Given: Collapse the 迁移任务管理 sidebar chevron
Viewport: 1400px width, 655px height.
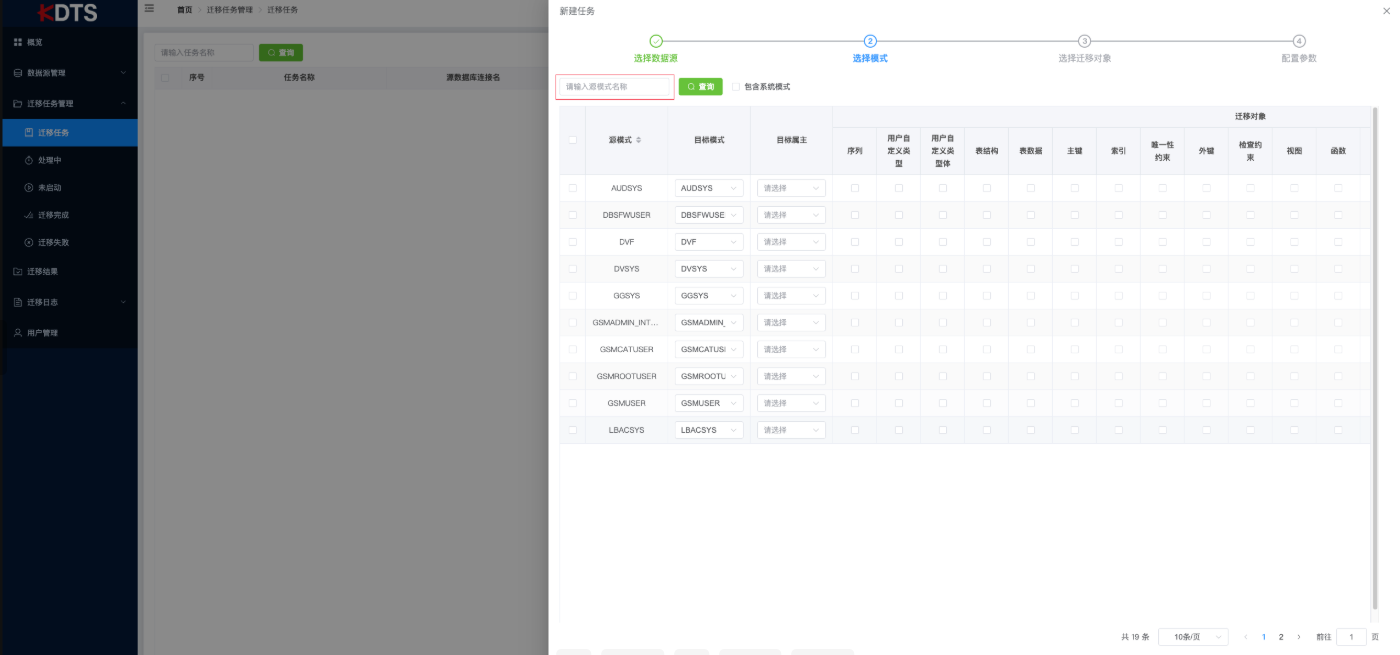Looking at the screenshot, I should 124,103.
